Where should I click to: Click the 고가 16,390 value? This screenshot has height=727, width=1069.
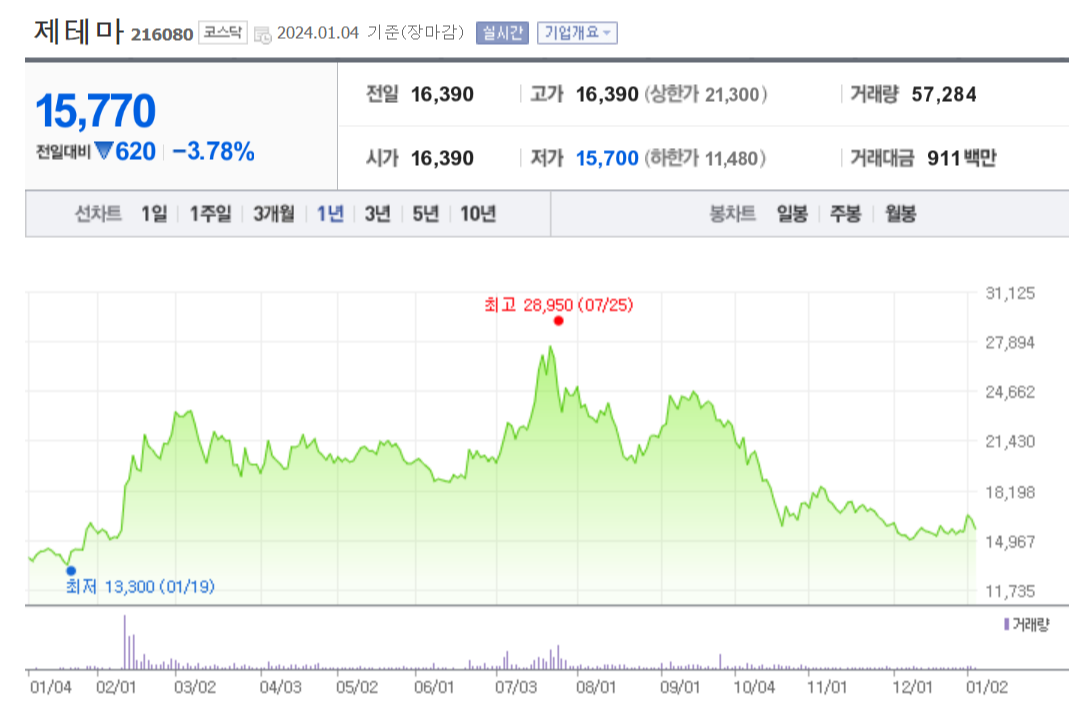[607, 94]
